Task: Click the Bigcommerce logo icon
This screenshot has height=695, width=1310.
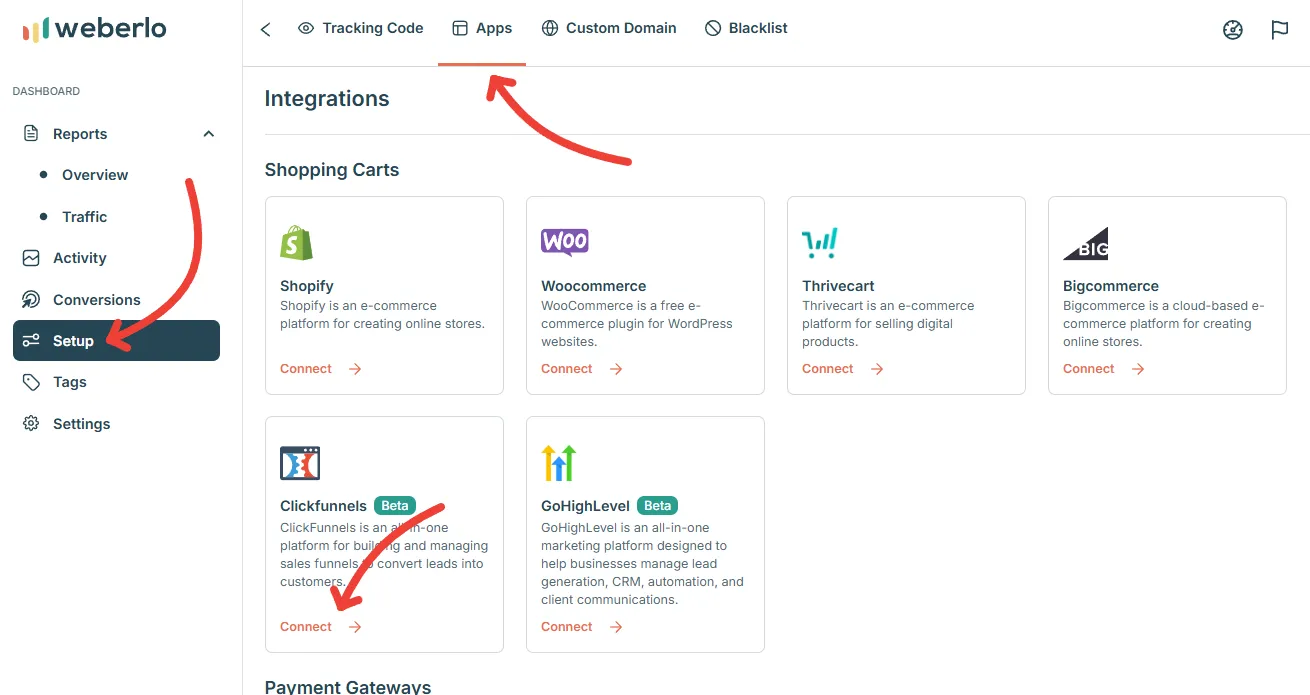Action: [1086, 244]
